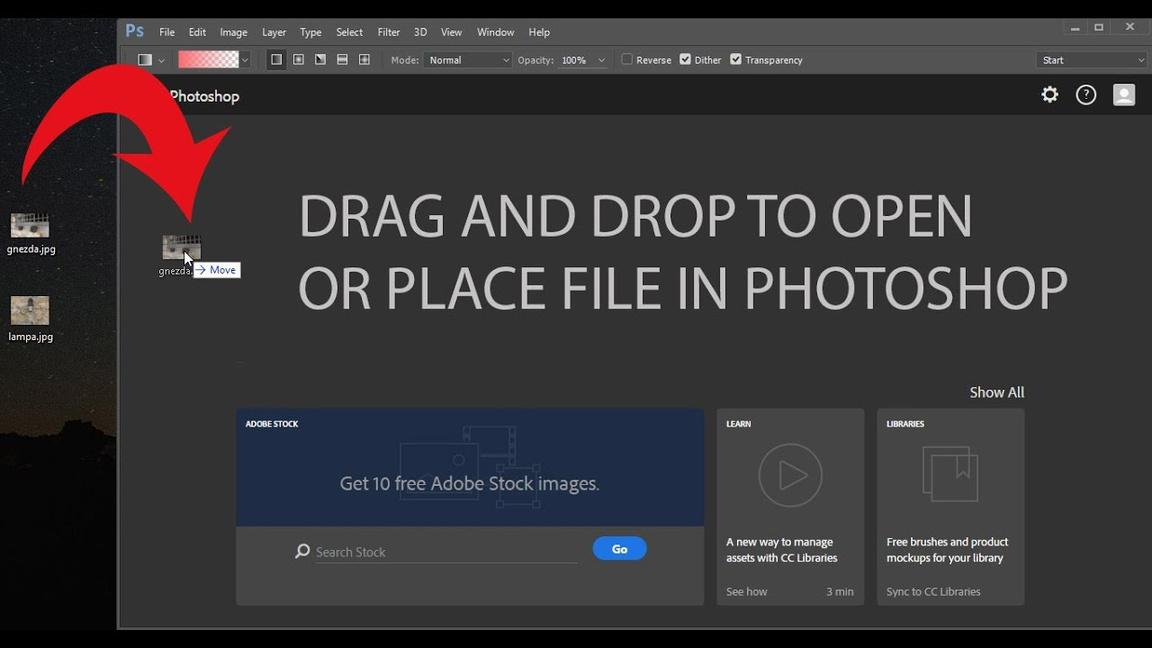Click the Show All link

[996, 392]
